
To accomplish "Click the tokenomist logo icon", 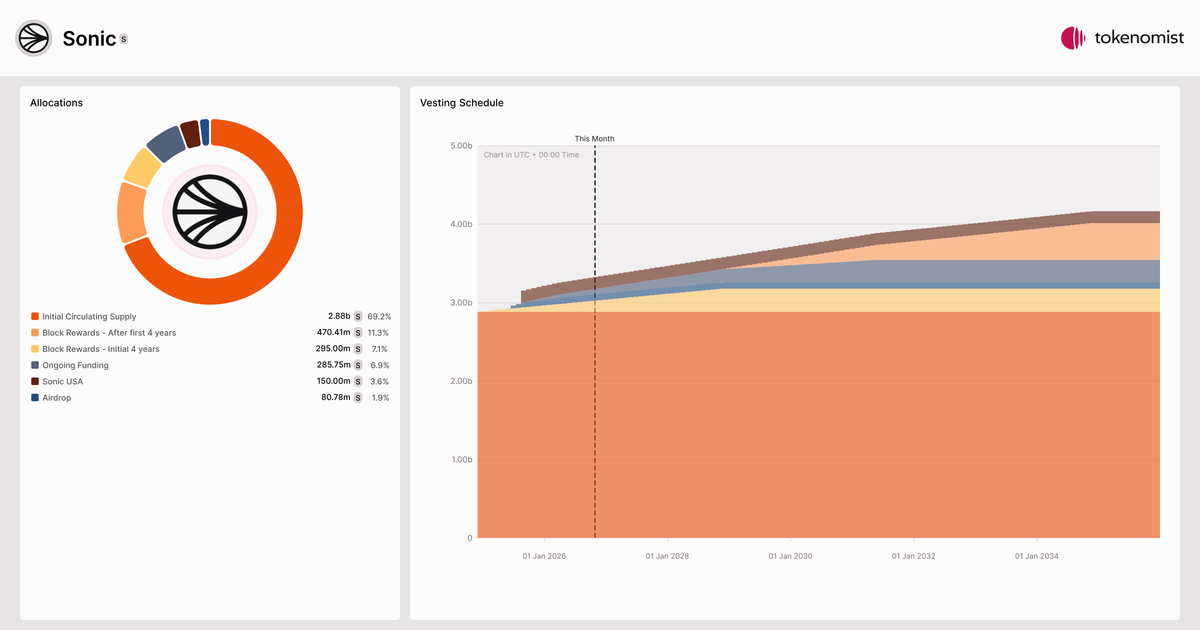I will [1073, 38].
